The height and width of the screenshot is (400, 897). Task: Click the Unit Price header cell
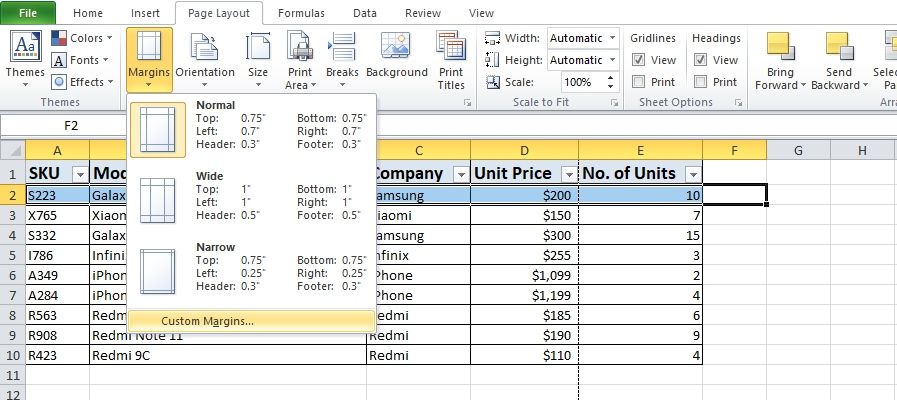[525, 173]
